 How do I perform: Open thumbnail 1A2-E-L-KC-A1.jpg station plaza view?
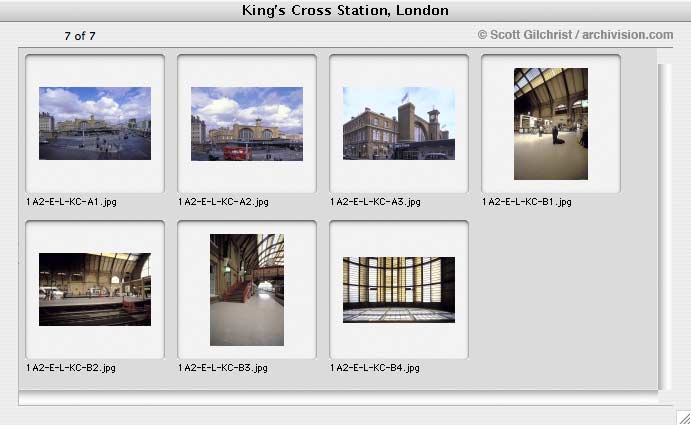(x=95, y=123)
